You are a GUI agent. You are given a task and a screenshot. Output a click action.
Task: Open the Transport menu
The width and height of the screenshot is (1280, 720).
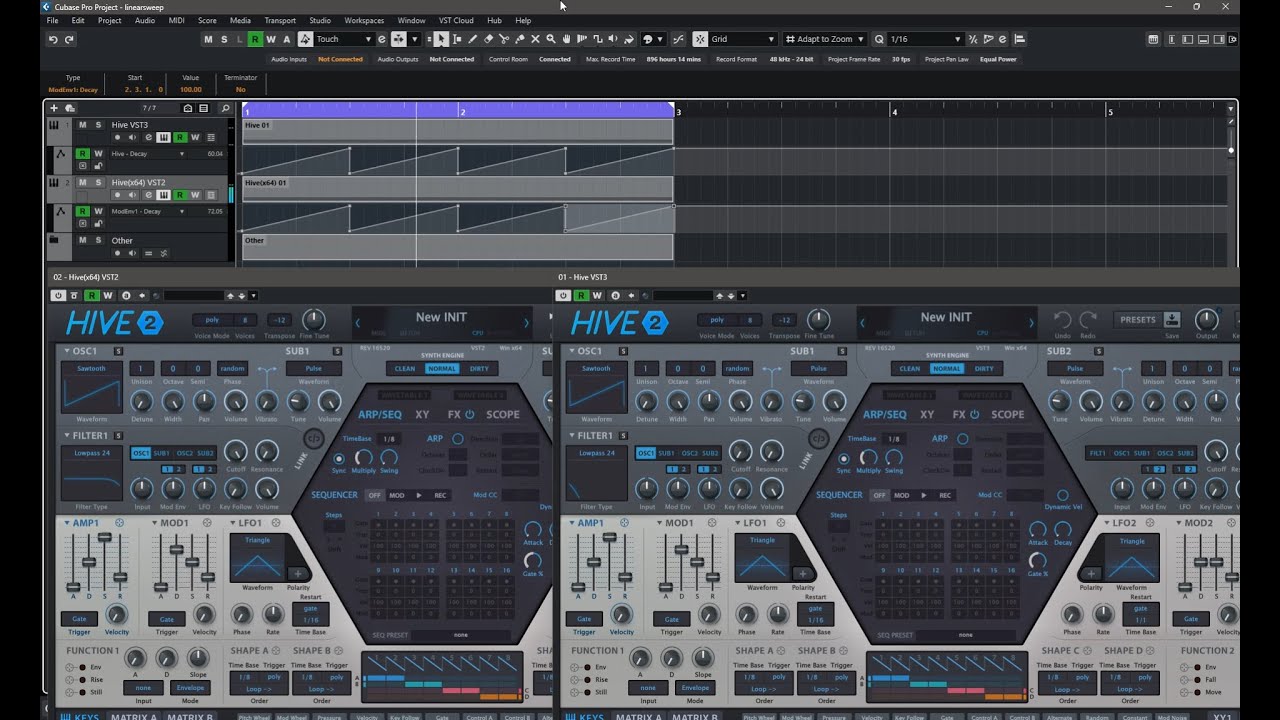(280, 20)
